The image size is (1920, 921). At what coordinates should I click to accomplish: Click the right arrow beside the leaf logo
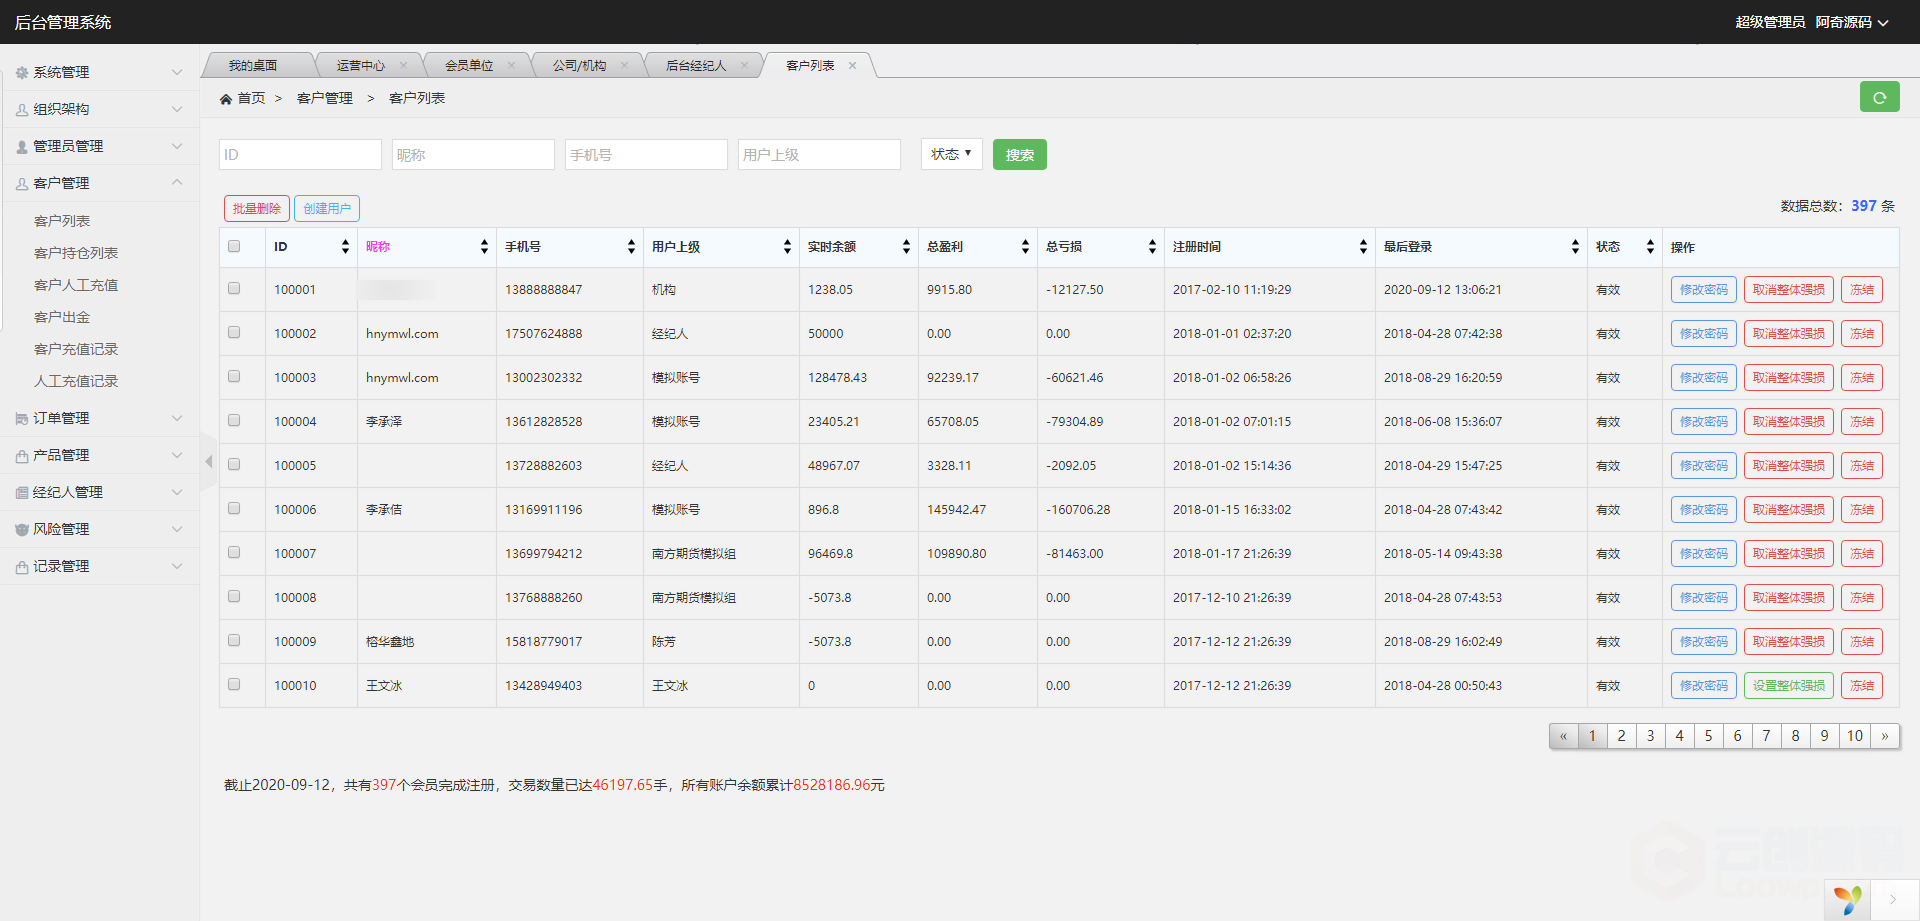coord(1893,900)
